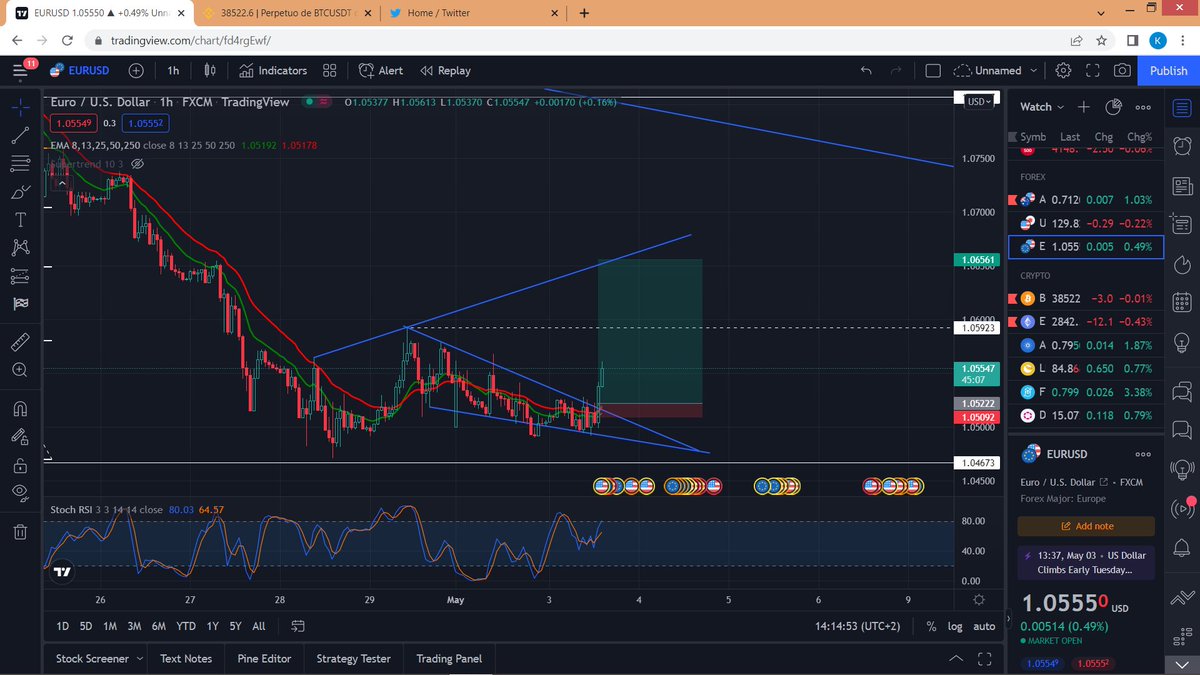1200x675 pixels.
Task: Toggle fullscreen mode
Action: (1093, 71)
